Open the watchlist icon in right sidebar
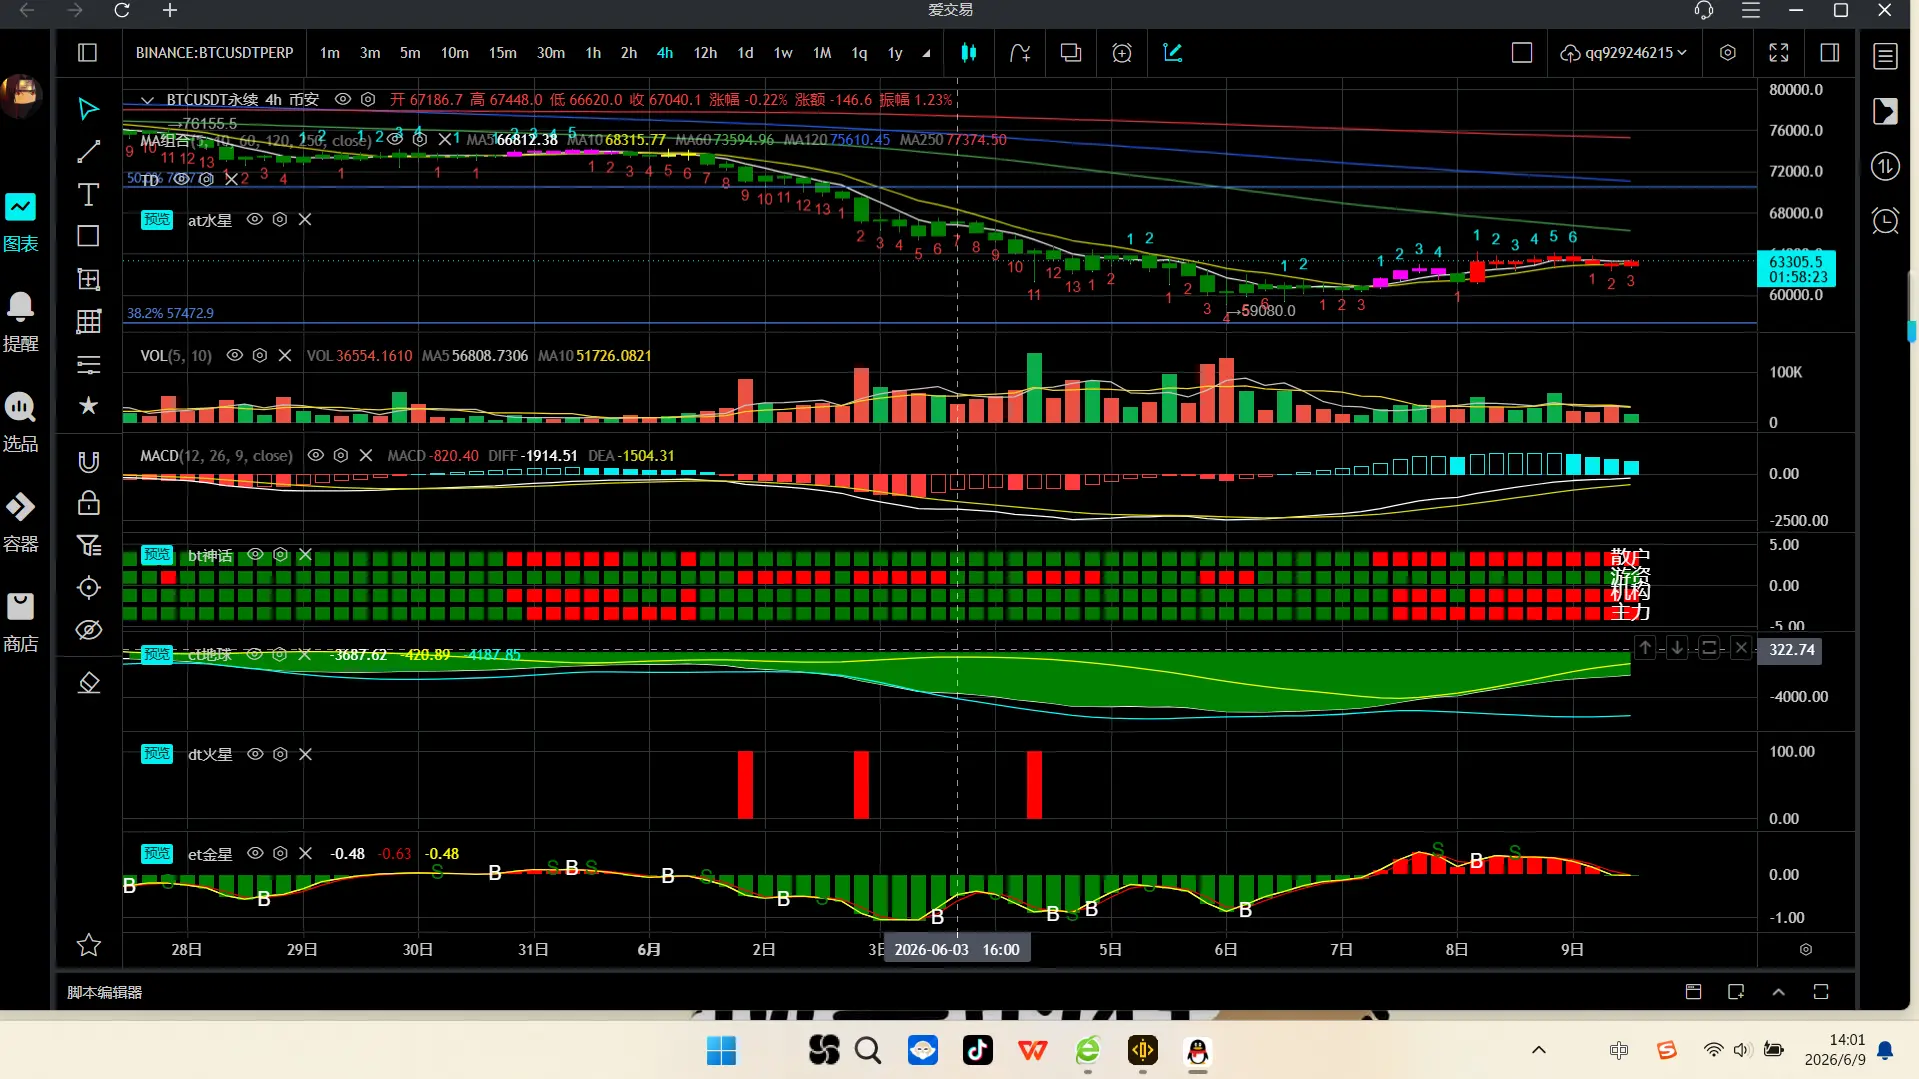The width and height of the screenshot is (1919, 1079). point(1885,56)
